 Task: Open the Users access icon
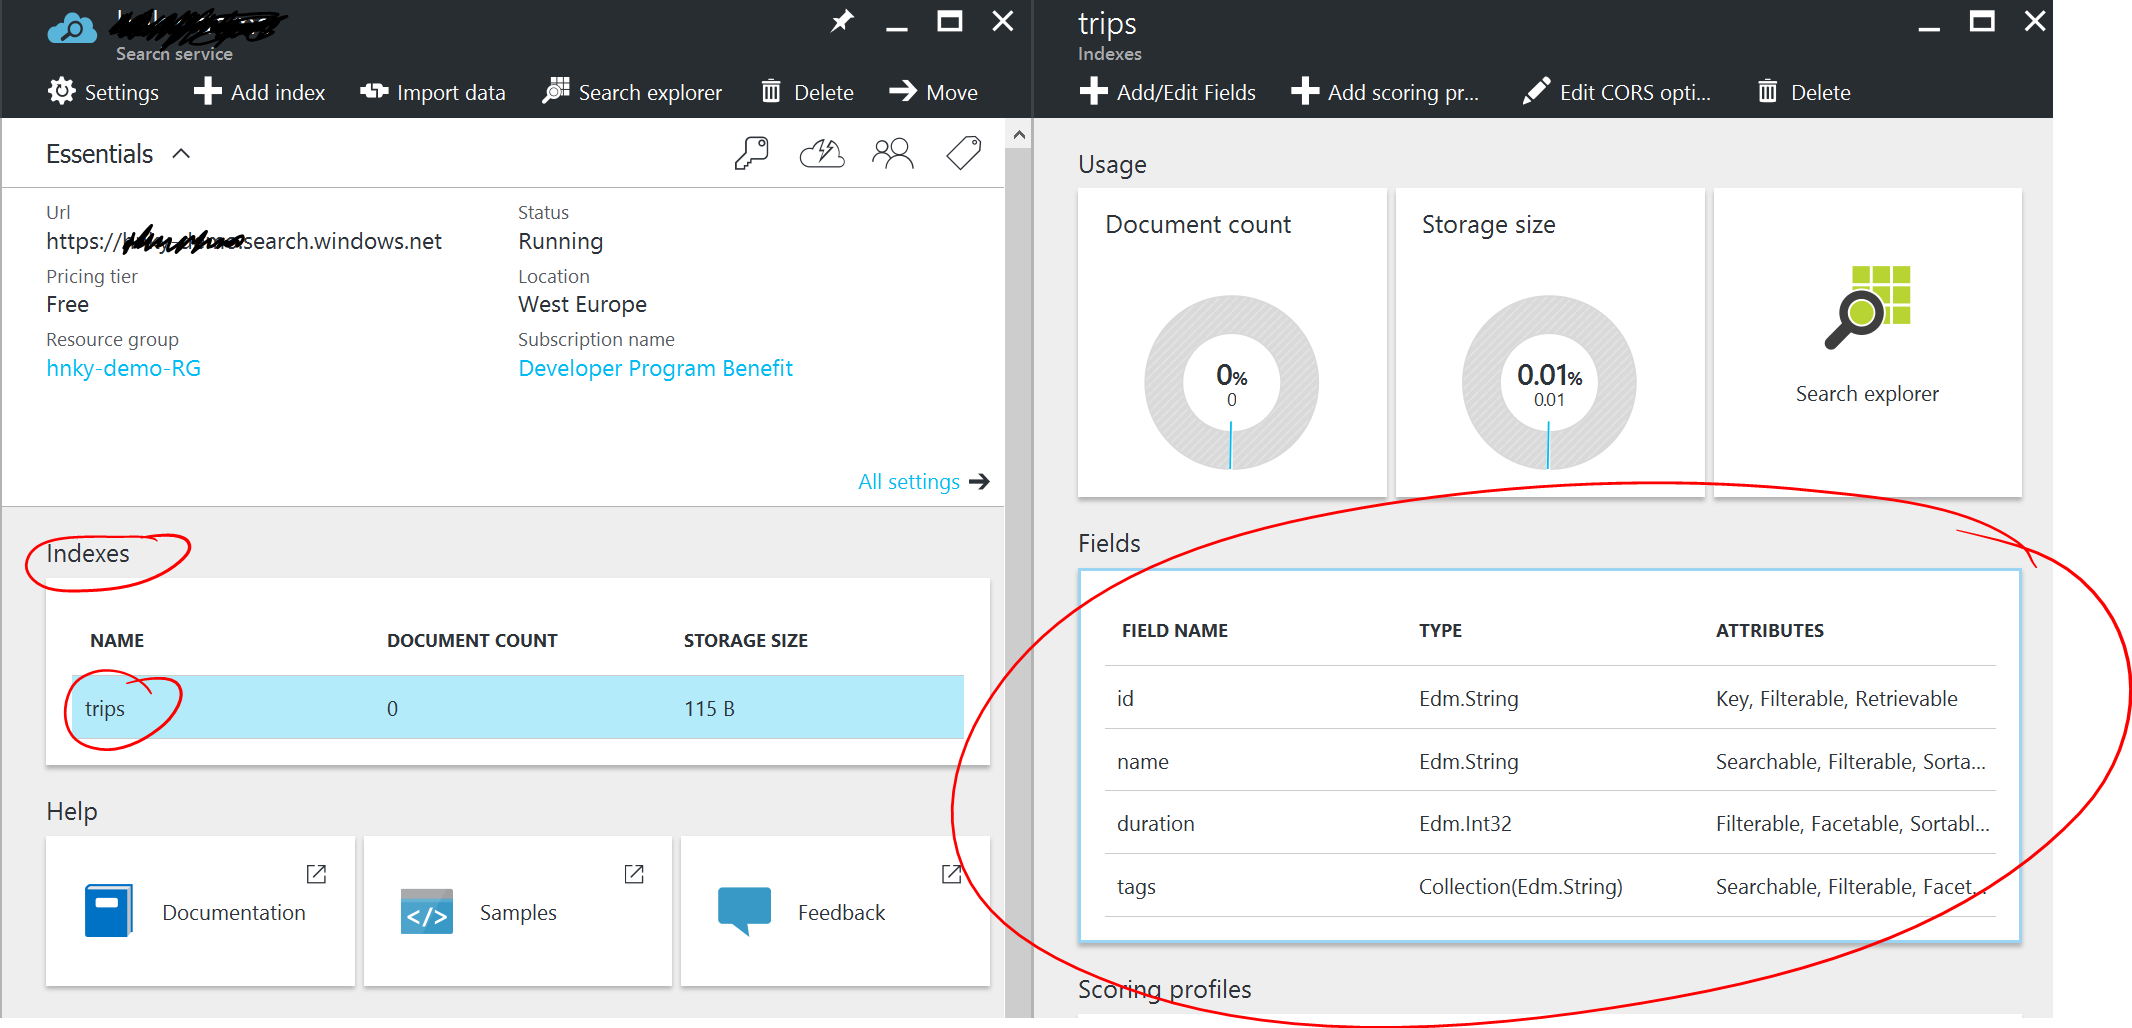[893, 153]
